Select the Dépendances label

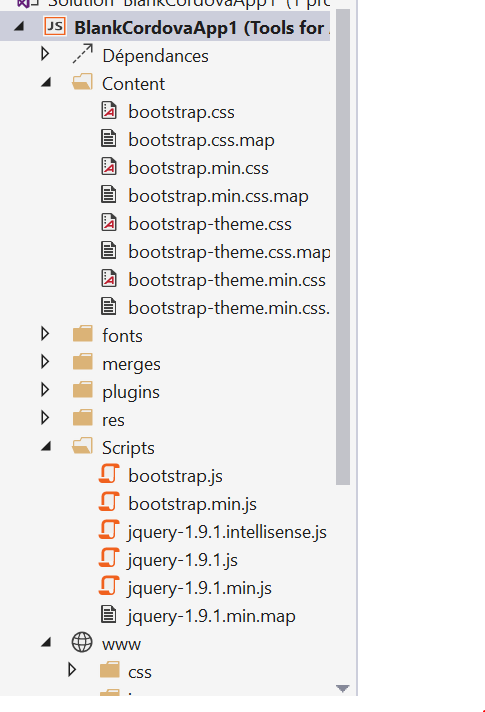pos(155,56)
